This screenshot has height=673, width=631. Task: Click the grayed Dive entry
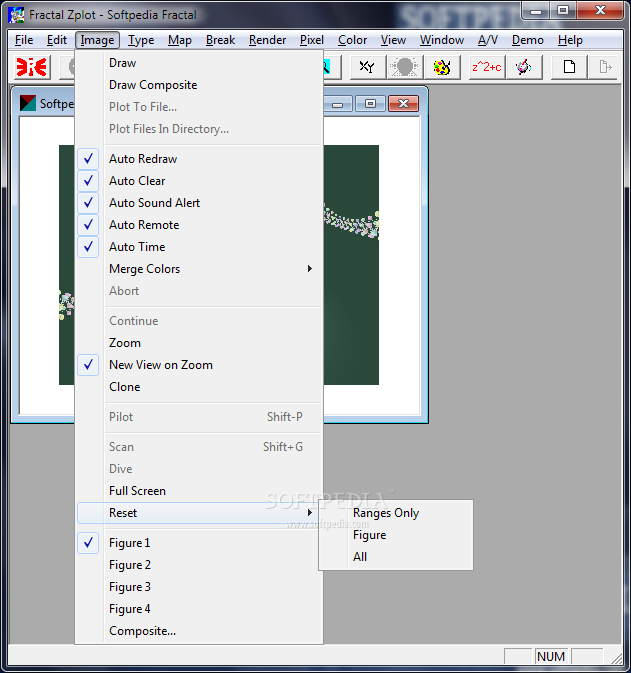[200, 469]
